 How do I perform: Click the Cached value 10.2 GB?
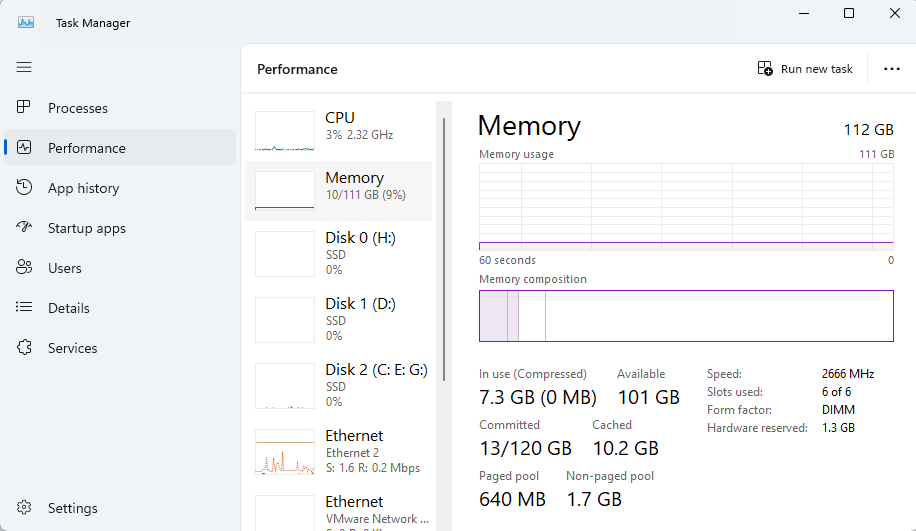[625, 448]
